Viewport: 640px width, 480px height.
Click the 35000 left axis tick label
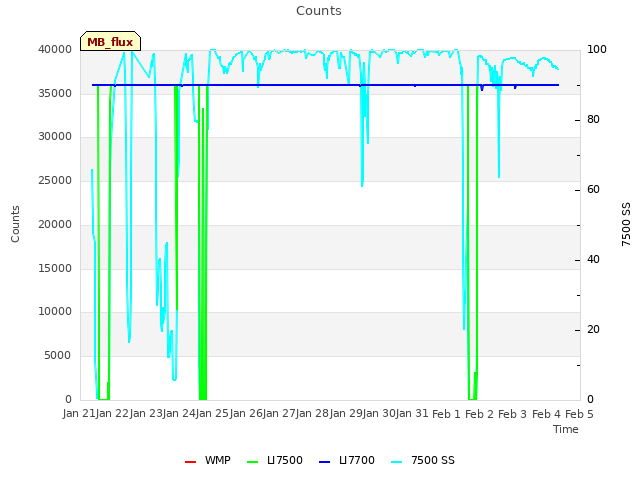tap(55, 93)
